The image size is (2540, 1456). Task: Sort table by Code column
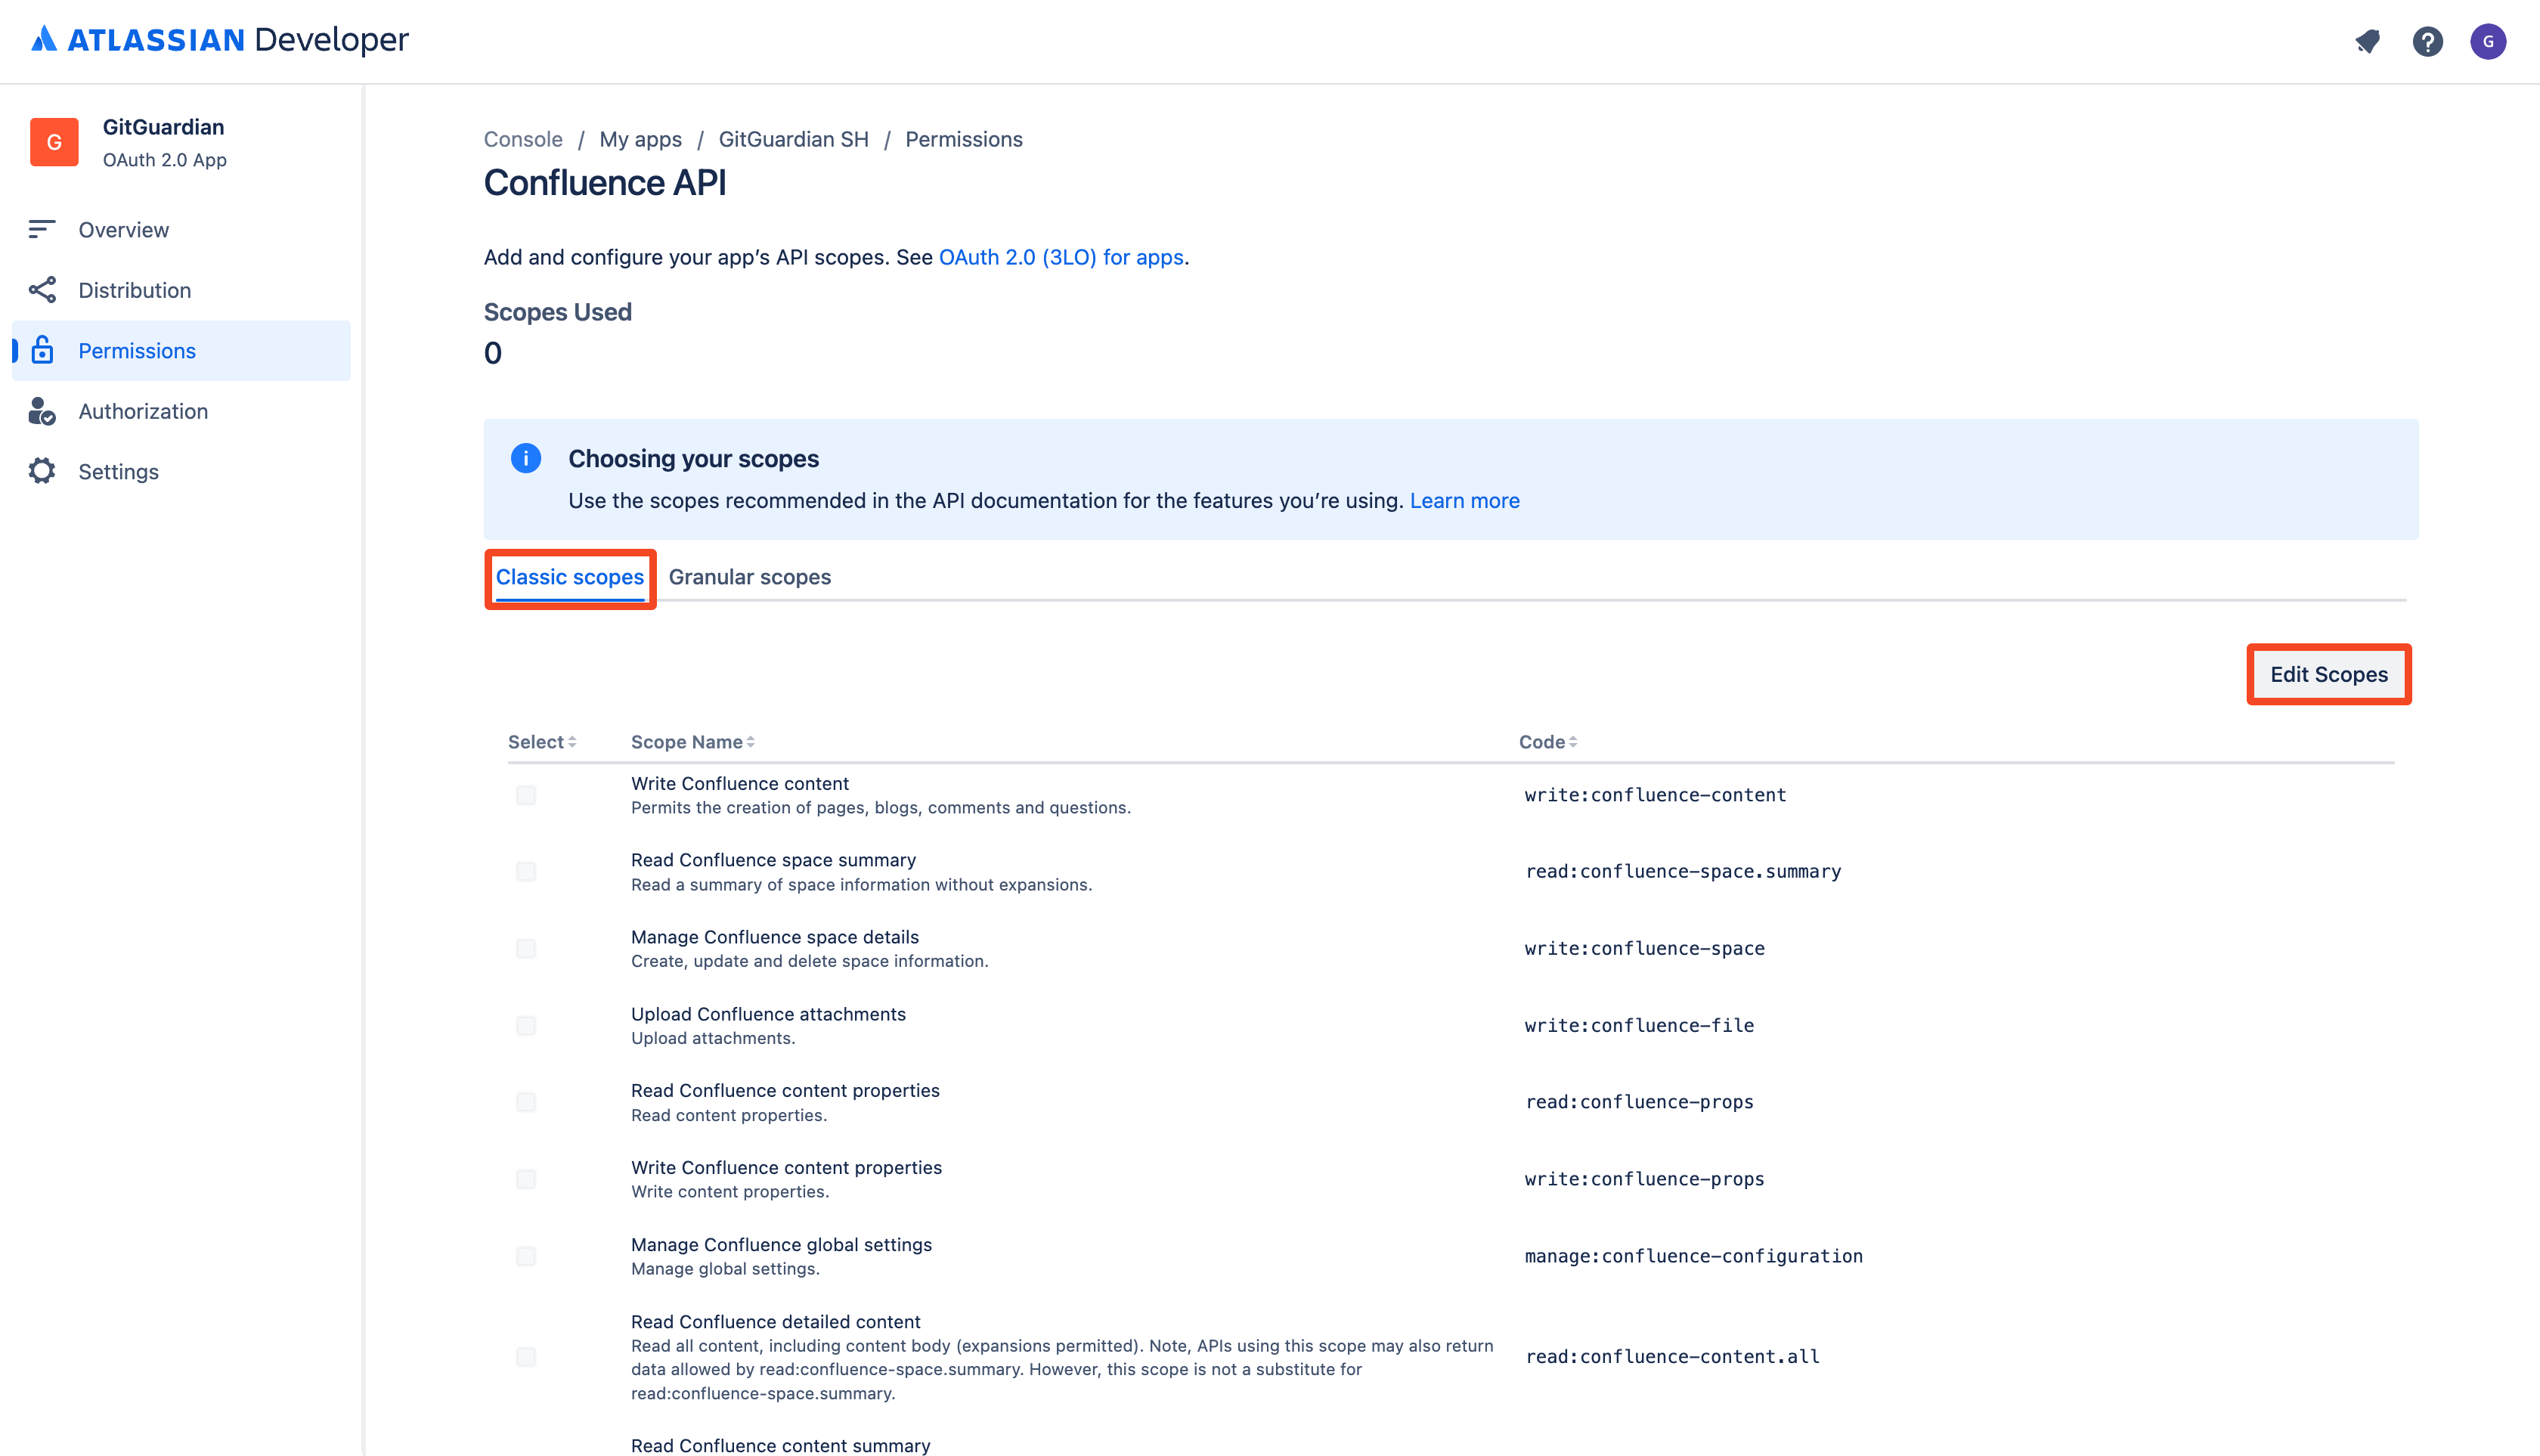coord(1548,742)
